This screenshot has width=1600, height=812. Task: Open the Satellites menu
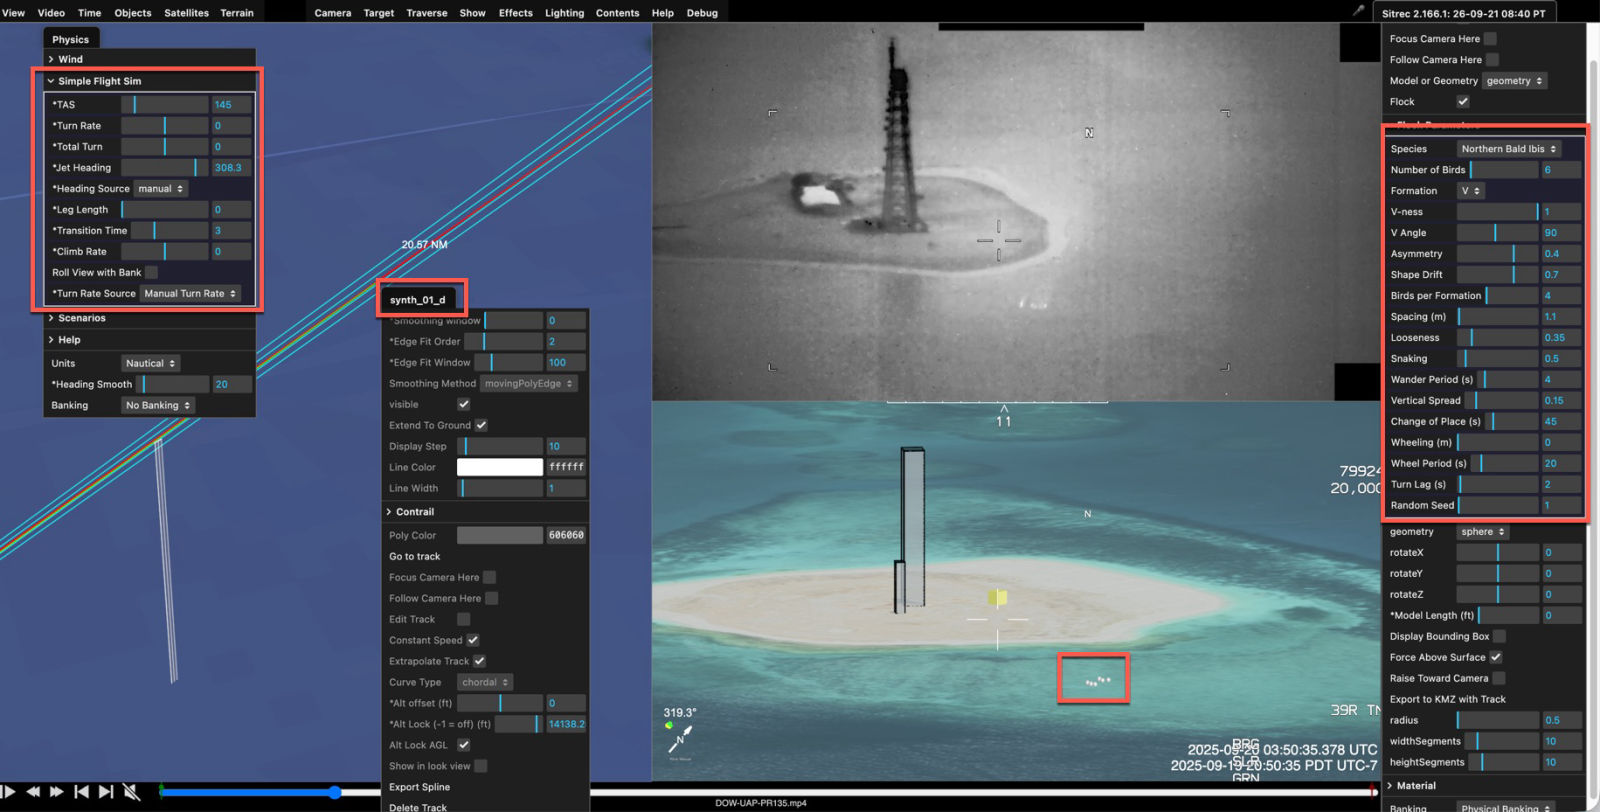pyautogui.click(x=187, y=13)
